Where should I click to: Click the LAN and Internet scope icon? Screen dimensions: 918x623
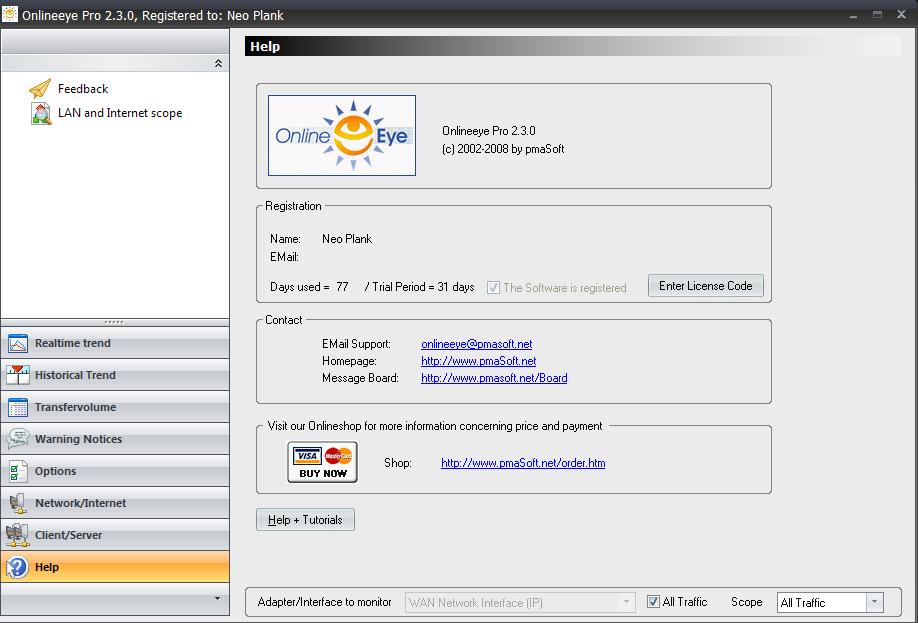[40, 113]
